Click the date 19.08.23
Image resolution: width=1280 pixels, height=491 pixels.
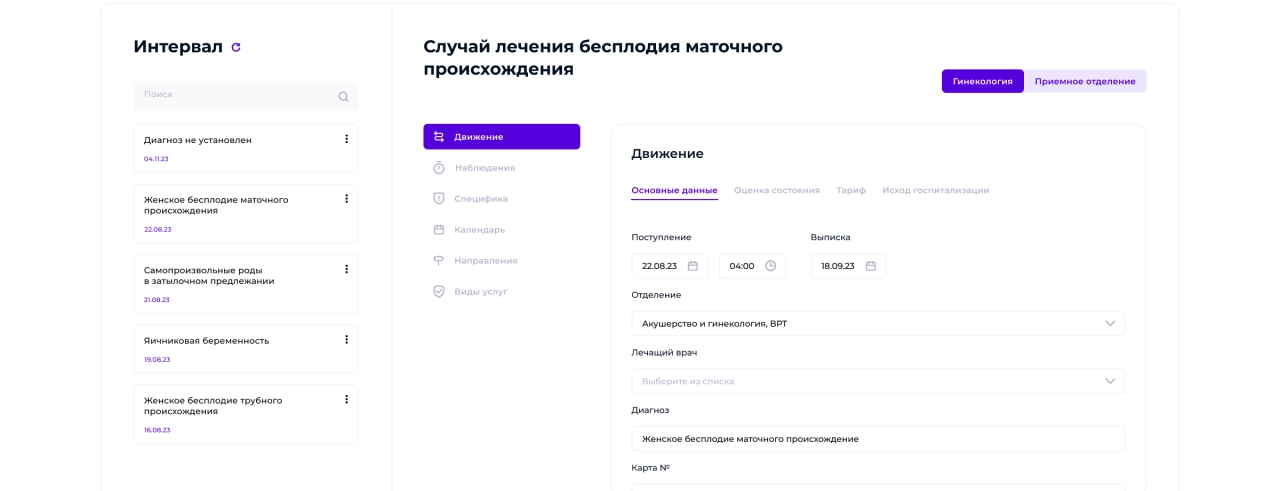(x=157, y=359)
